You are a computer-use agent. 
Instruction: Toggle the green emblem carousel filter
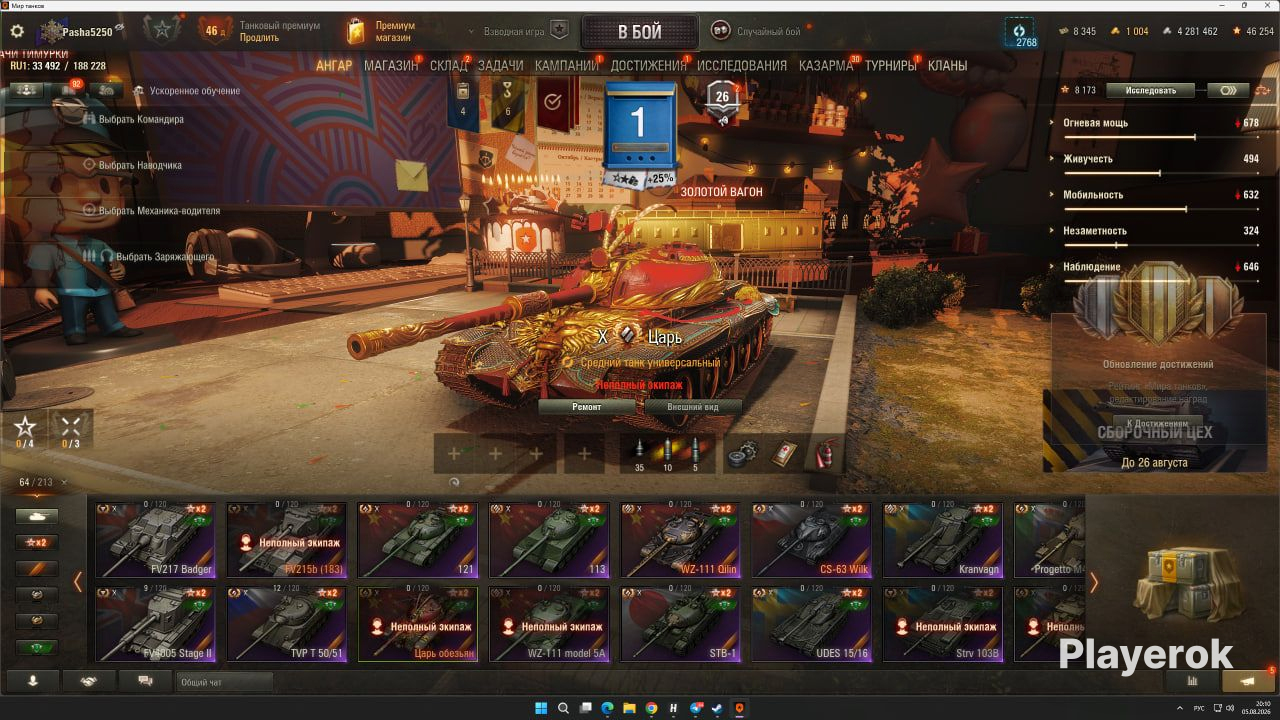pyautogui.click(x=36, y=646)
